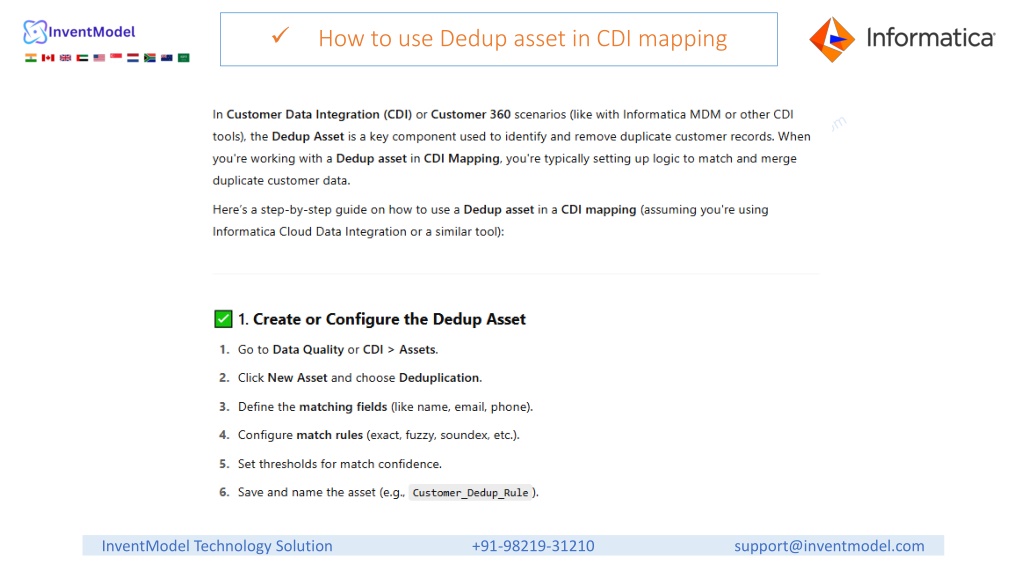Click 'Informatica Cloud Data Integration or a similar tool' line

click(x=359, y=232)
